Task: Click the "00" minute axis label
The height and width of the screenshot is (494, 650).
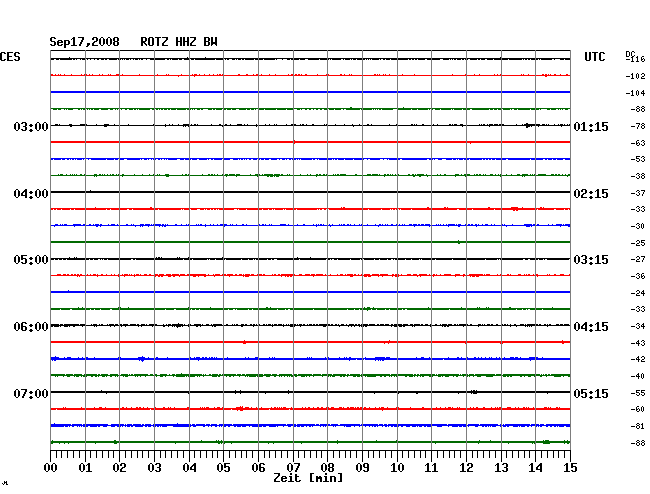Action: coord(51,468)
